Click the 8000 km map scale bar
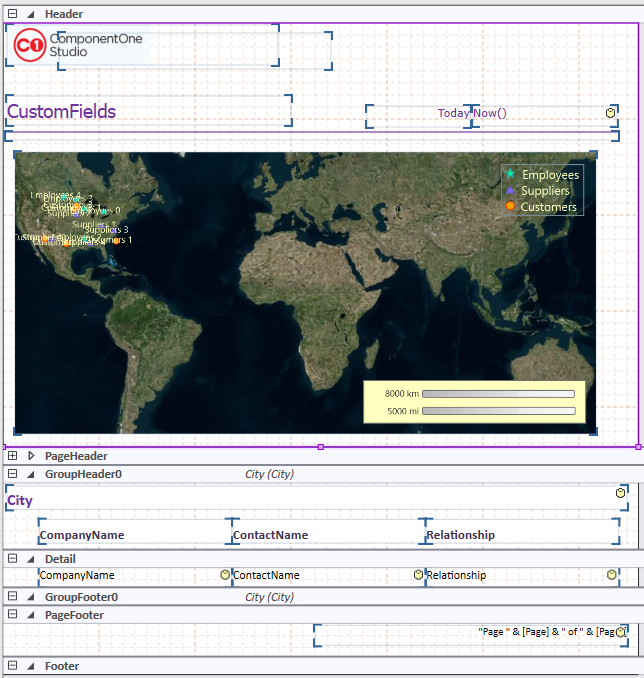The width and height of the screenshot is (644, 678). [x=499, y=394]
